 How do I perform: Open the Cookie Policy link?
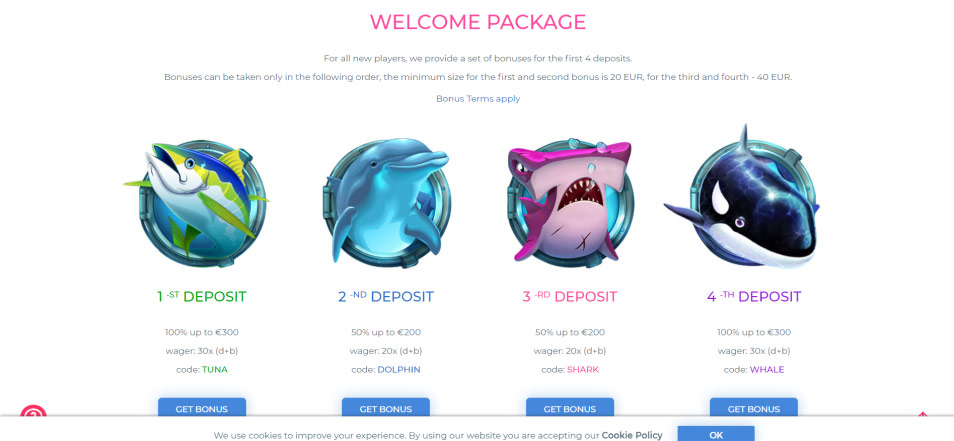pos(632,435)
